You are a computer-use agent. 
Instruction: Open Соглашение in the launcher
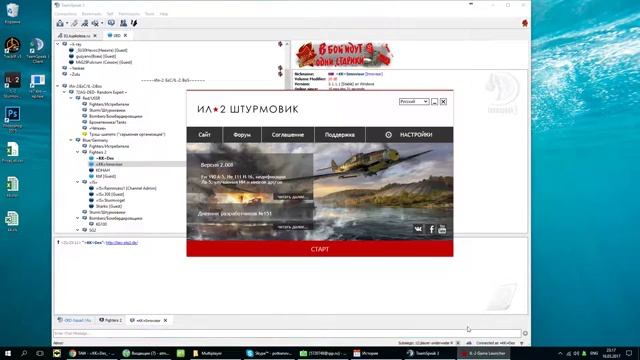(288, 135)
